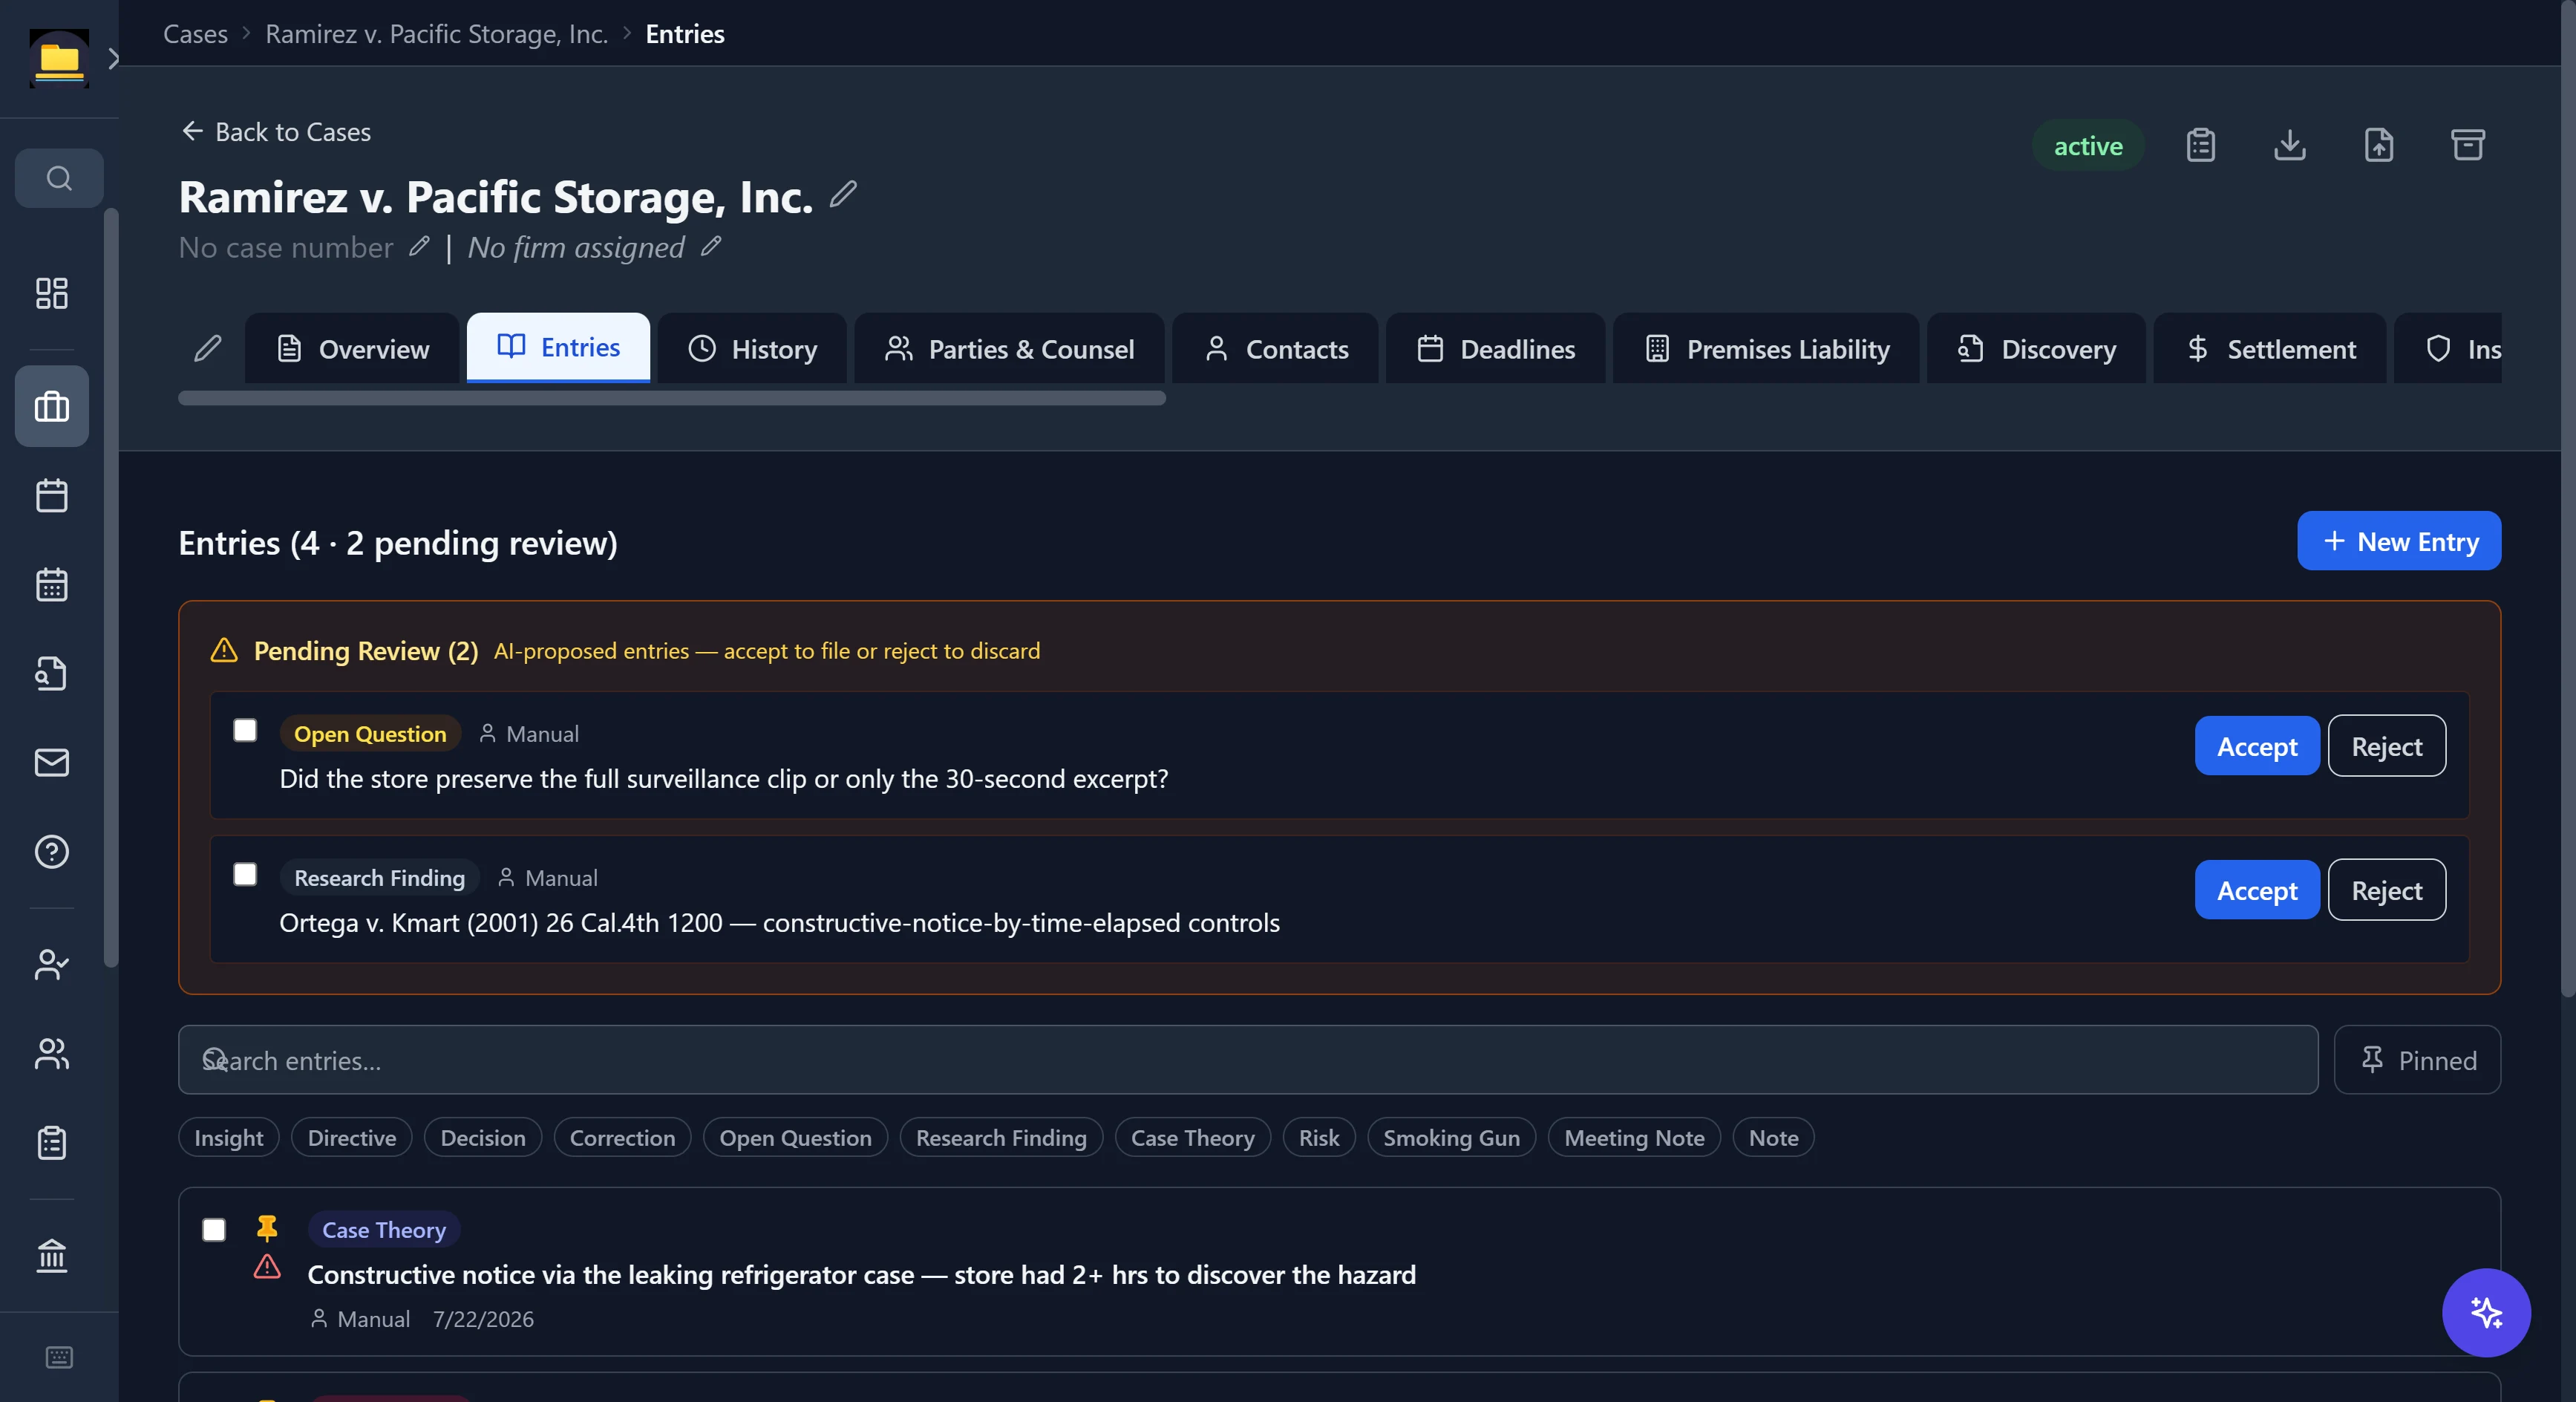Edit the case number pencil icon
The width and height of the screenshot is (2576, 1402).
point(419,246)
